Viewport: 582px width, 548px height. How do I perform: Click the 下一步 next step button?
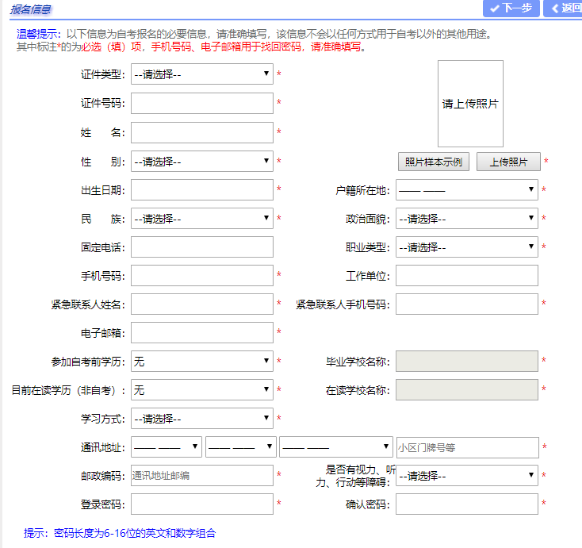coord(511,8)
